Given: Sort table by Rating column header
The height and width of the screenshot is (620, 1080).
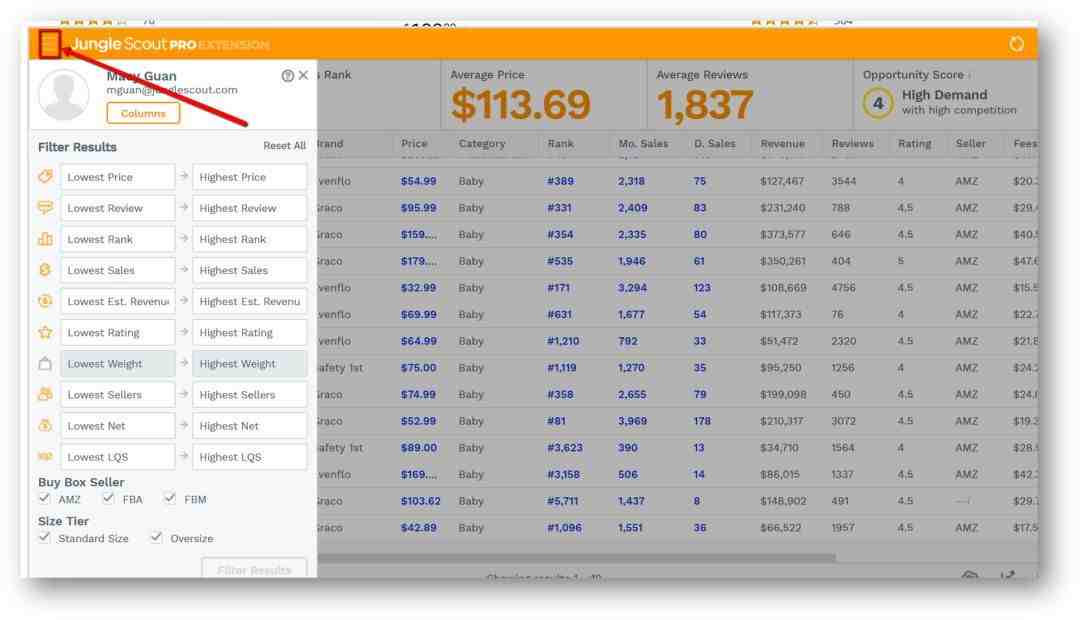Looking at the screenshot, I should click(914, 144).
